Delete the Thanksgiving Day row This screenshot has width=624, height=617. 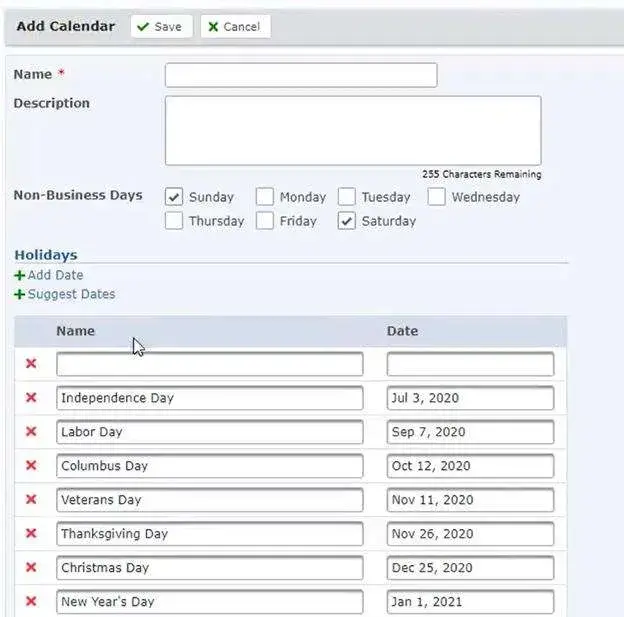click(x=31, y=533)
